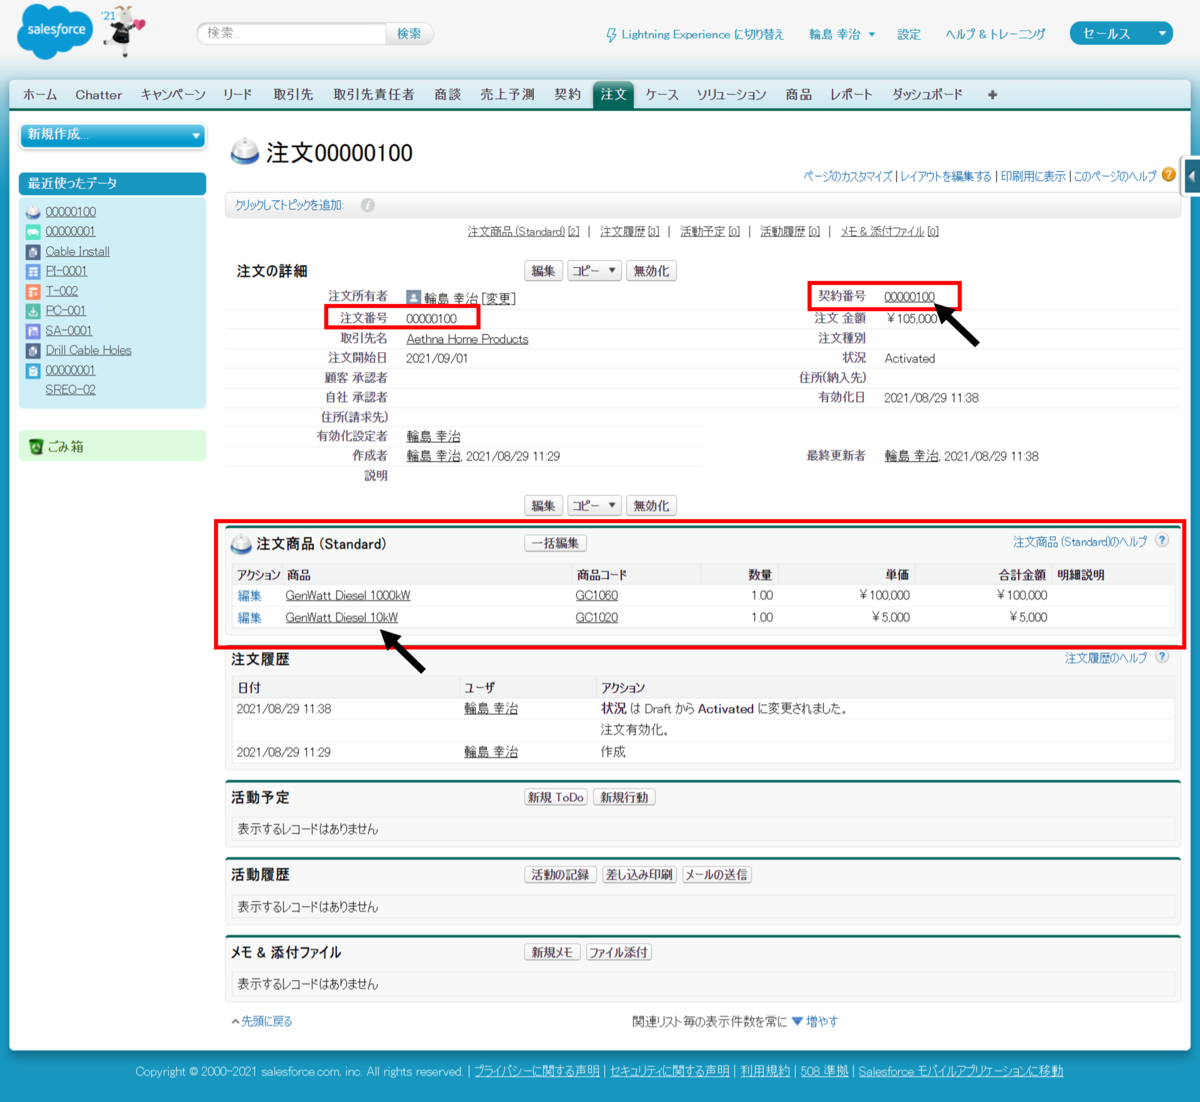This screenshot has width=1200, height=1102.
Task: Click the Salesforce cloud logo
Action: click(x=55, y=31)
